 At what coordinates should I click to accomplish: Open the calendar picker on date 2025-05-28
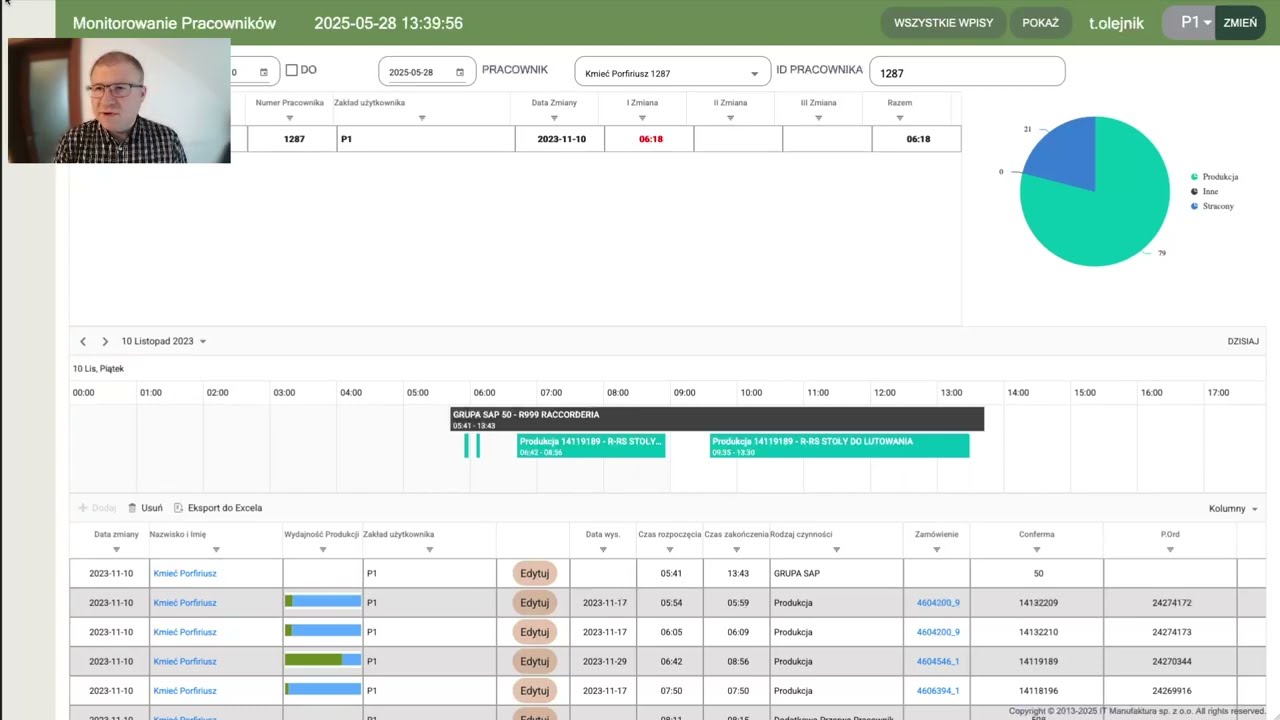(x=460, y=72)
